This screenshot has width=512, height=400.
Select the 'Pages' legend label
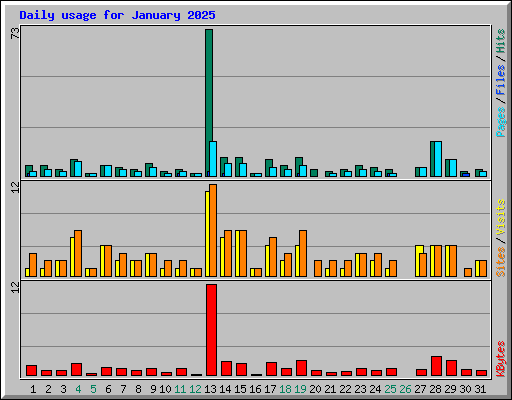500,122
